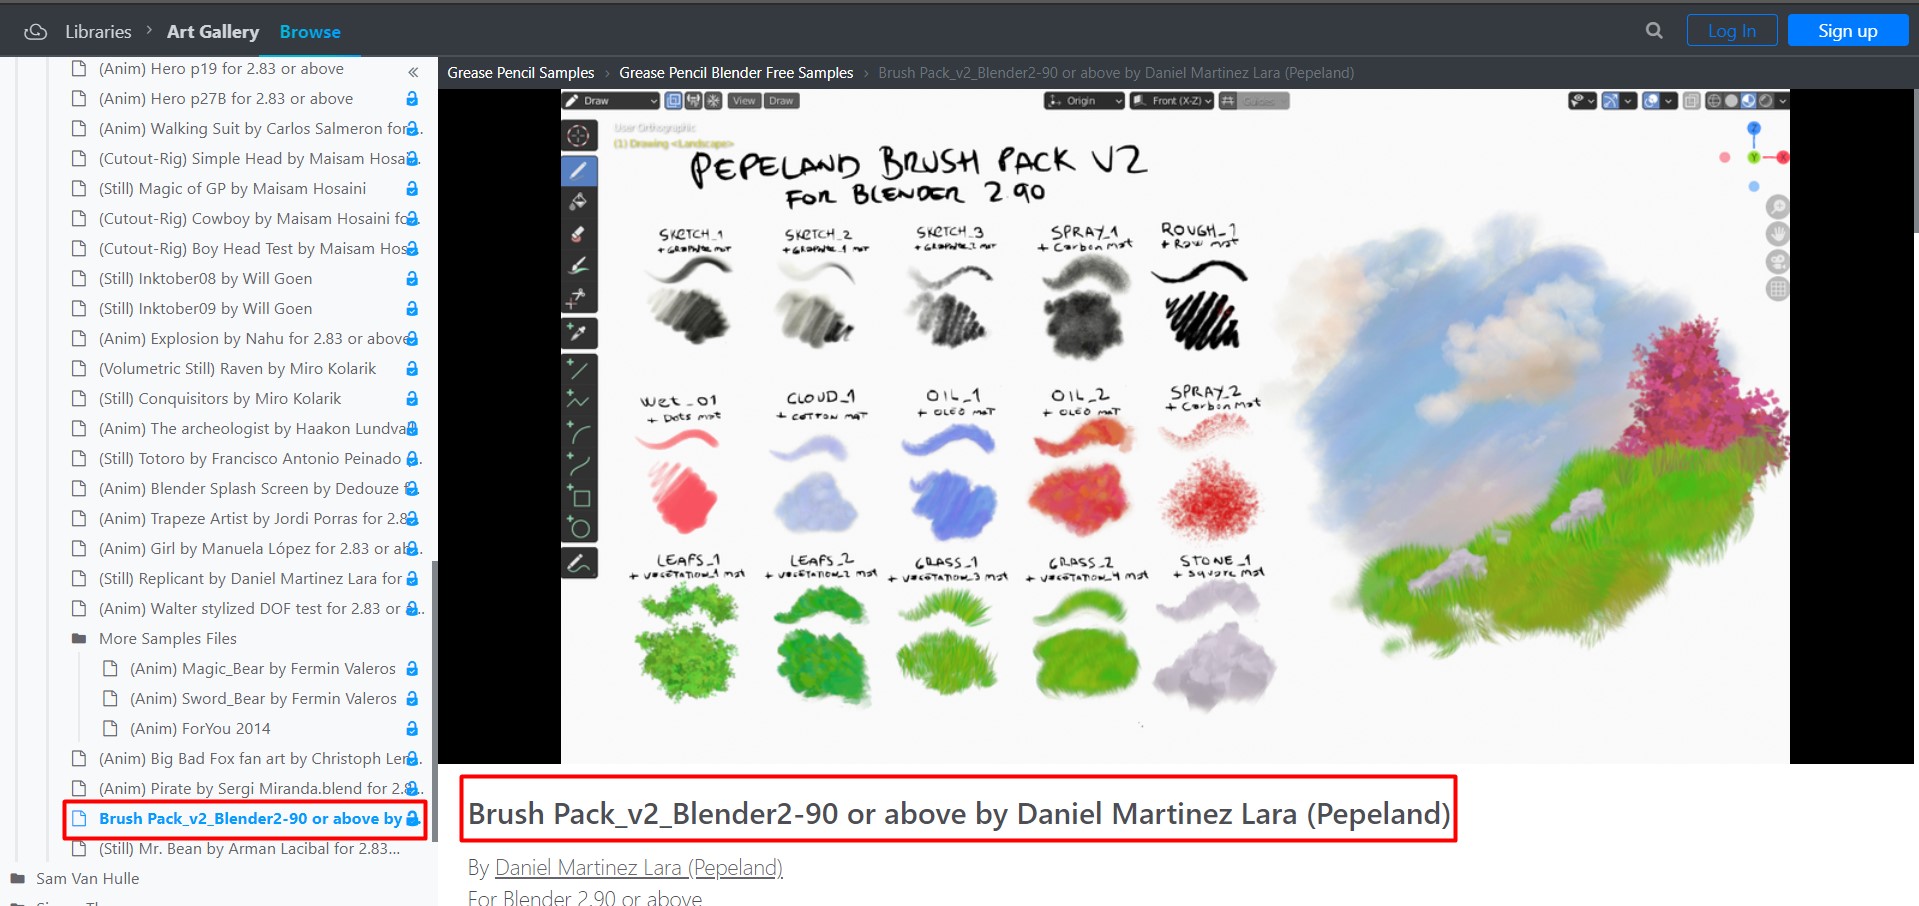Image resolution: width=1919 pixels, height=906 pixels.
Task: Toggle the viewport overlays button
Action: tap(1651, 101)
